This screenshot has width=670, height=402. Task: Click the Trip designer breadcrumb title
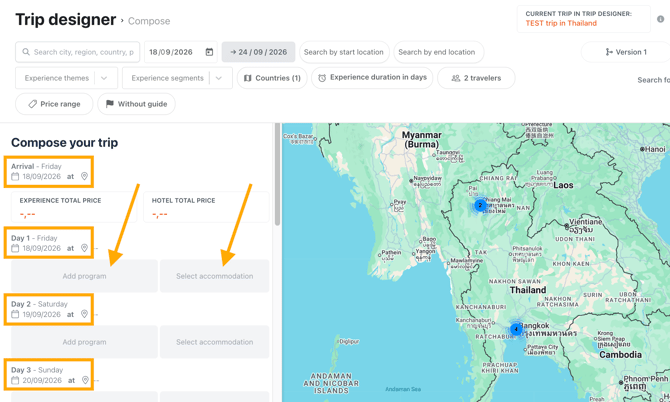tap(66, 20)
